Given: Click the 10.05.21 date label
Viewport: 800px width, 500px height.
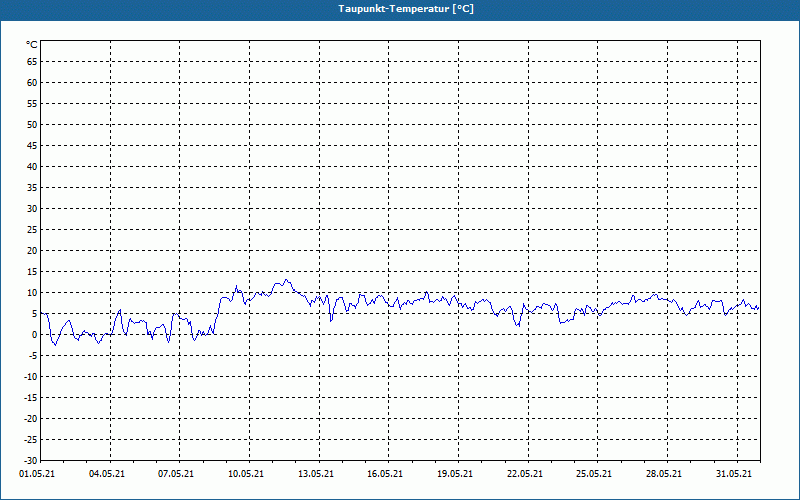Looking at the screenshot, I should click(246, 474).
